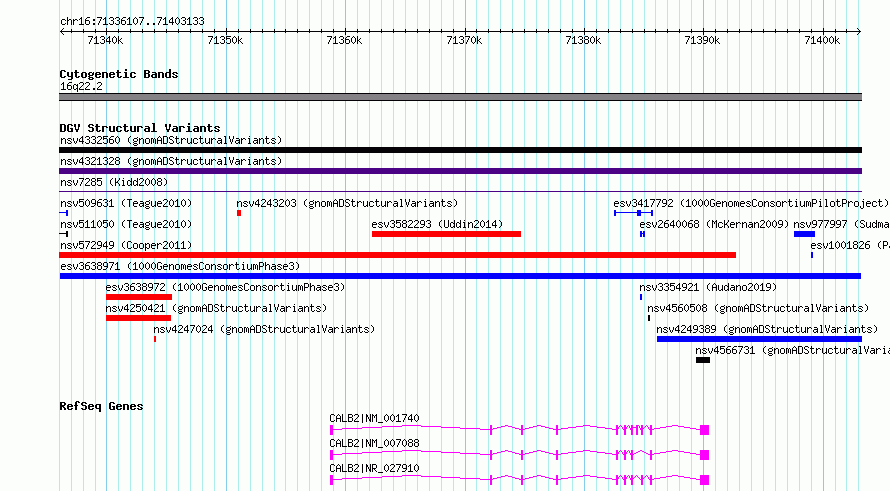
Task: Click the 71340k ruler position
Action: 105,40
